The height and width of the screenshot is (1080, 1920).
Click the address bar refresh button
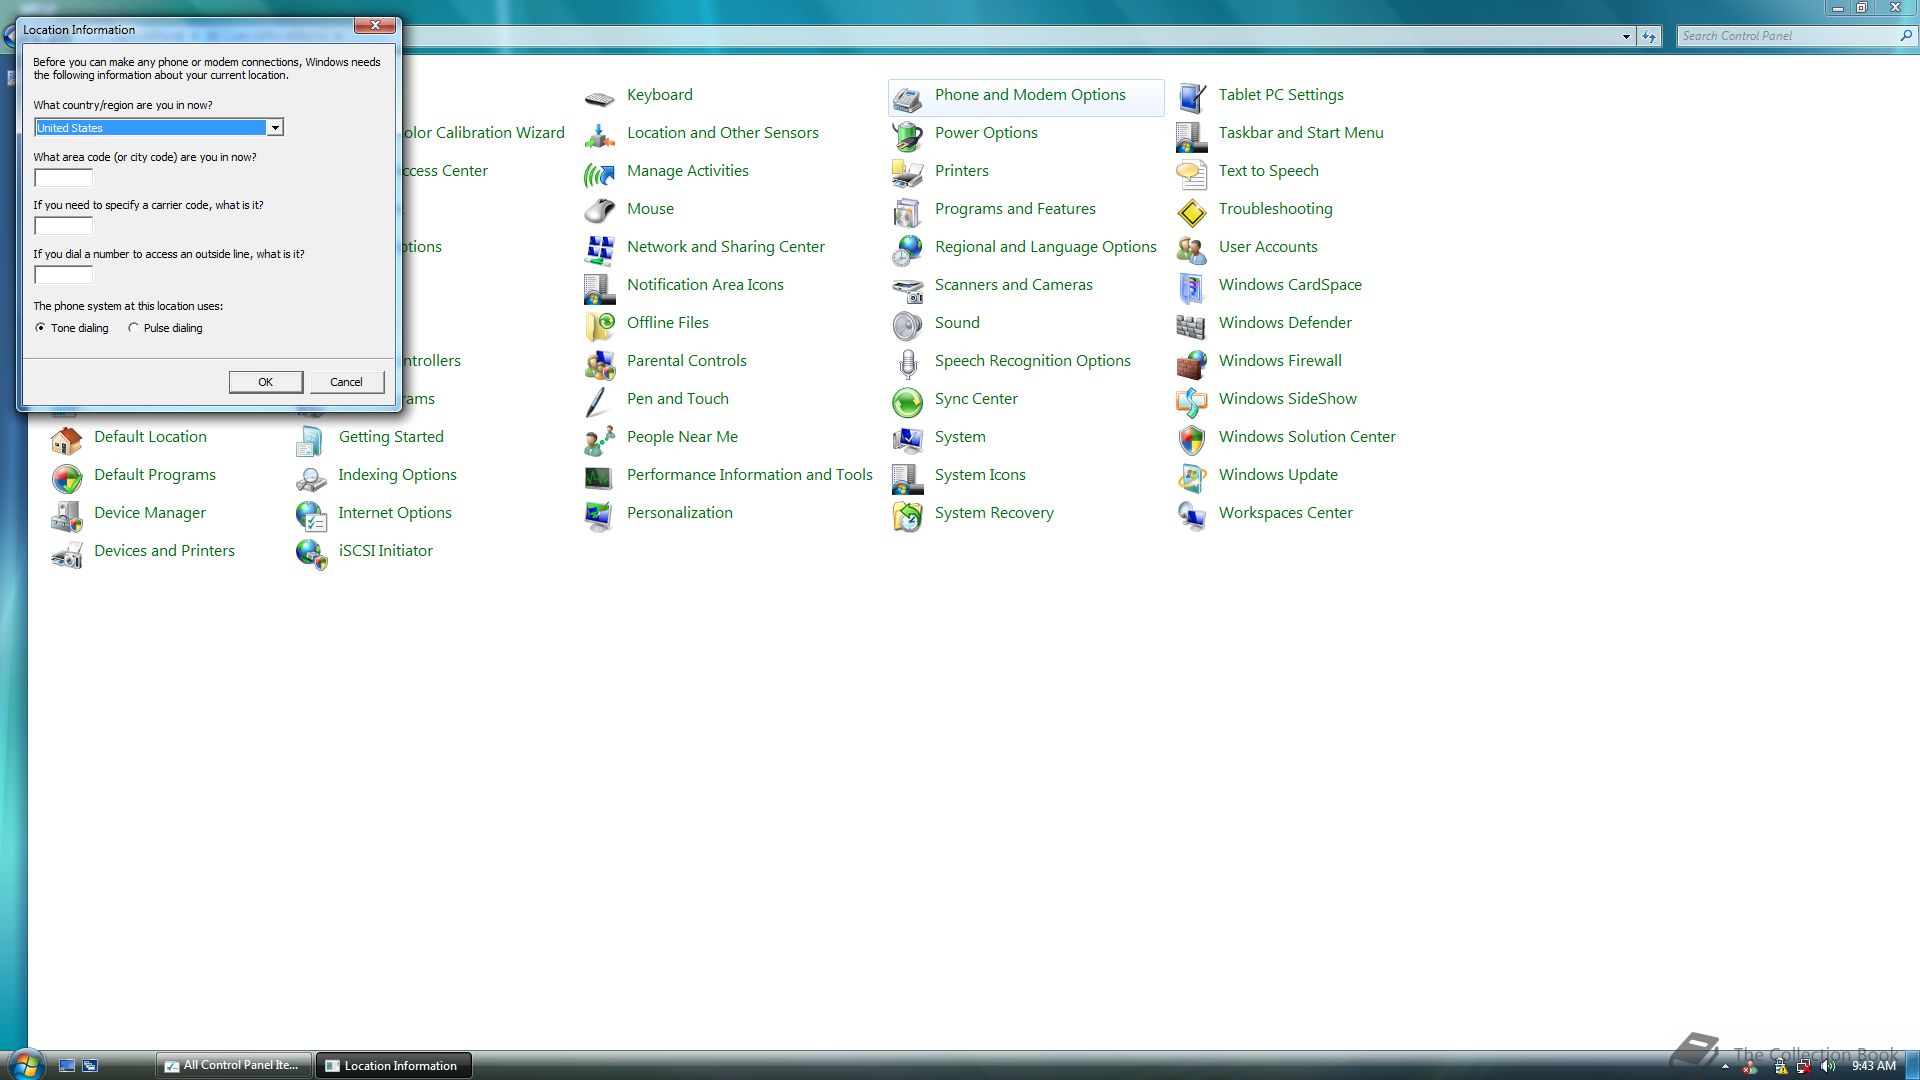pyautogui.click(x=1649, y=36)
